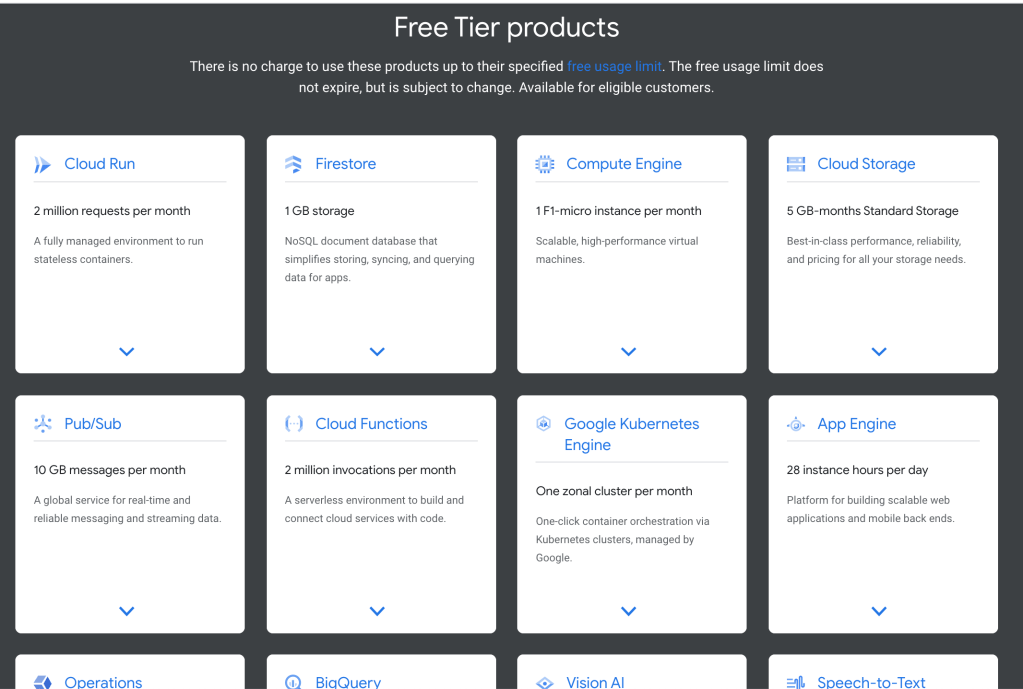Click the Pub/Sub product icon

pyautogui.click(x=42, y=424)
